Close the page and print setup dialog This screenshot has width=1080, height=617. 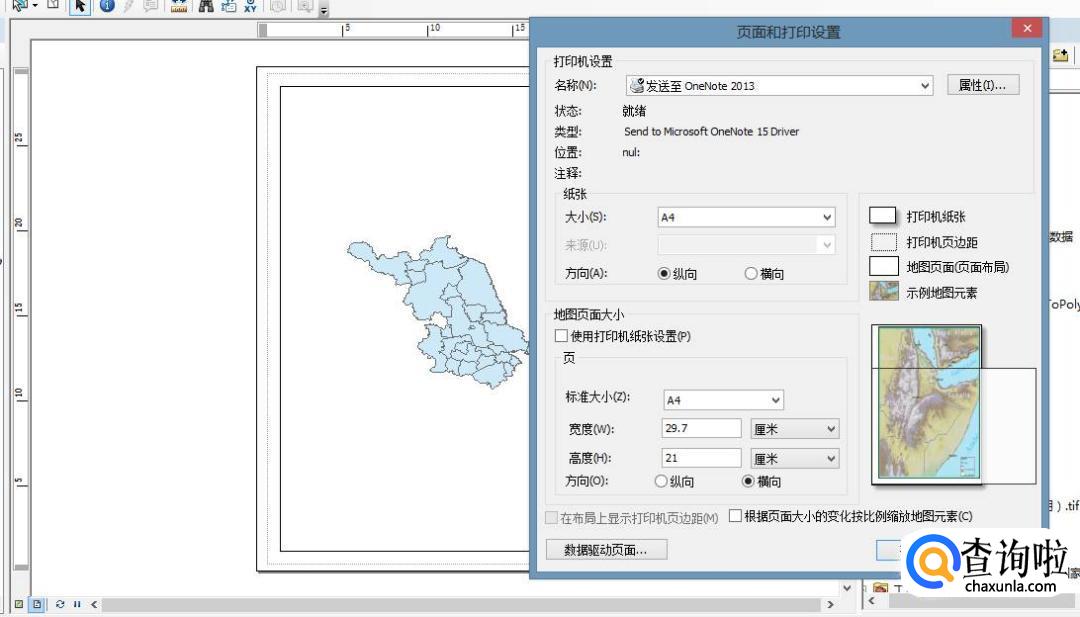click(1027, 28)
